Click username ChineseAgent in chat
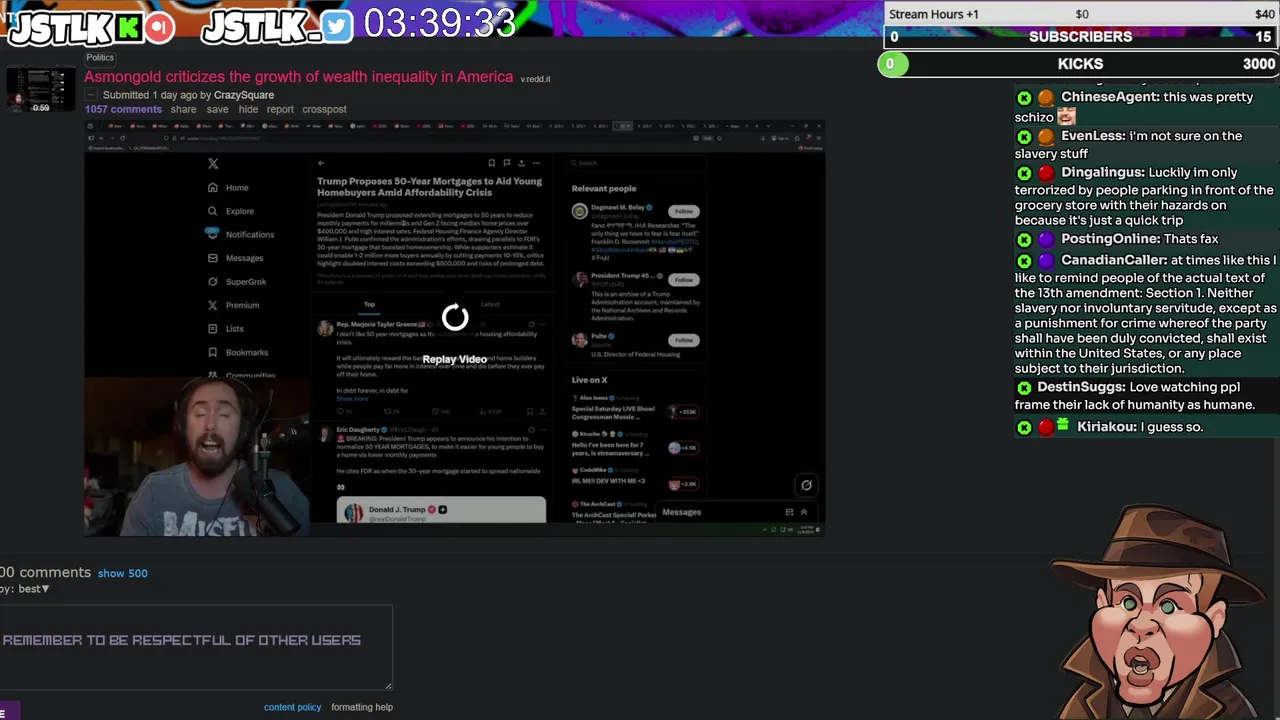This screenshot has width=1280, height=720. 1110,97
